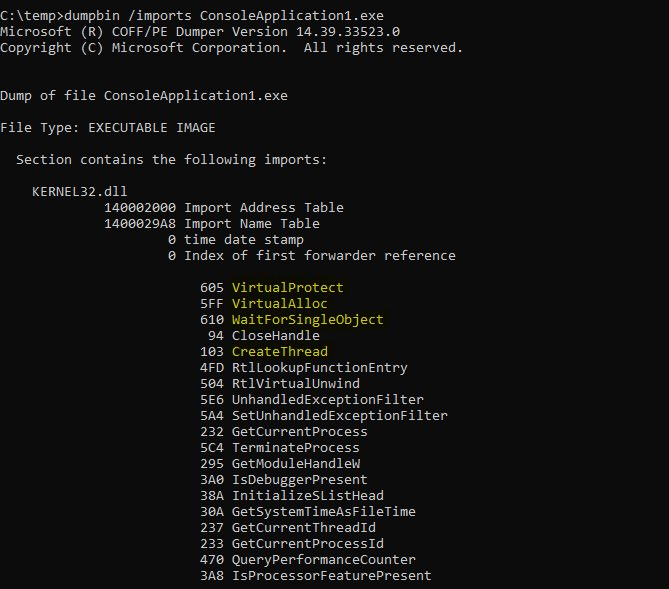
Task: Click the IsDebuggerPresent import line
Action: [x=299, y=480]
